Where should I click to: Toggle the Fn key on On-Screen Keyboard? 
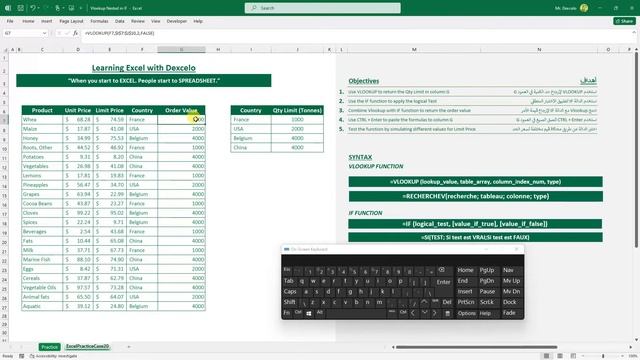click(287, 313)
